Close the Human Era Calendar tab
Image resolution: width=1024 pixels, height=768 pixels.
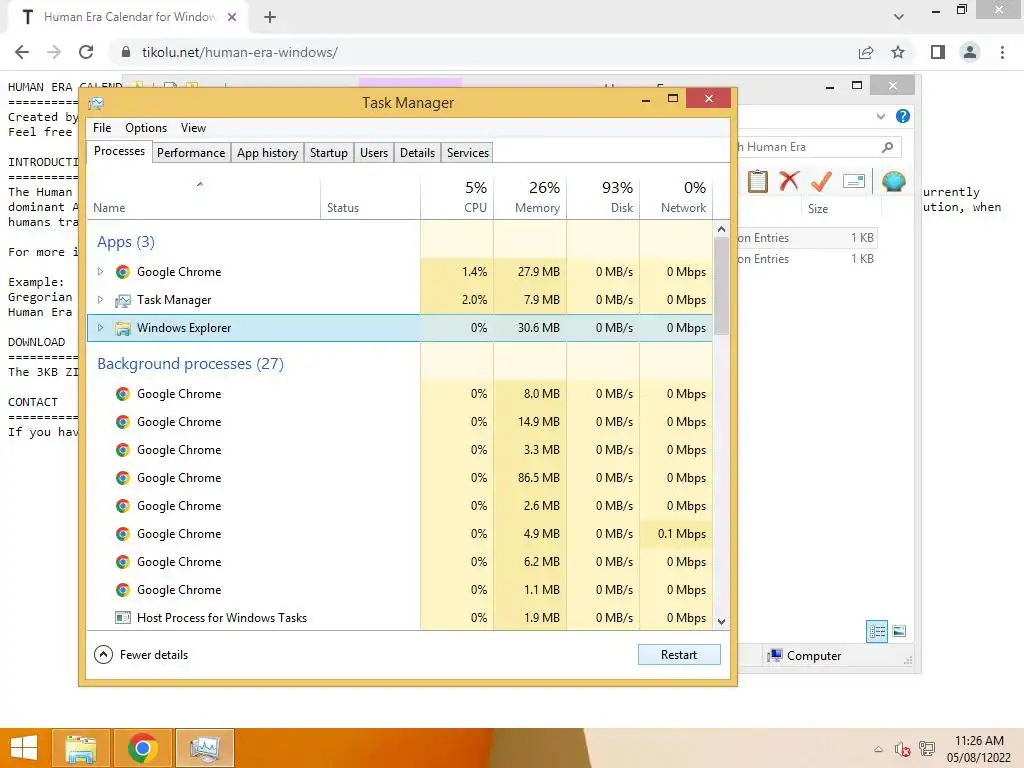[x=232, y=18]
